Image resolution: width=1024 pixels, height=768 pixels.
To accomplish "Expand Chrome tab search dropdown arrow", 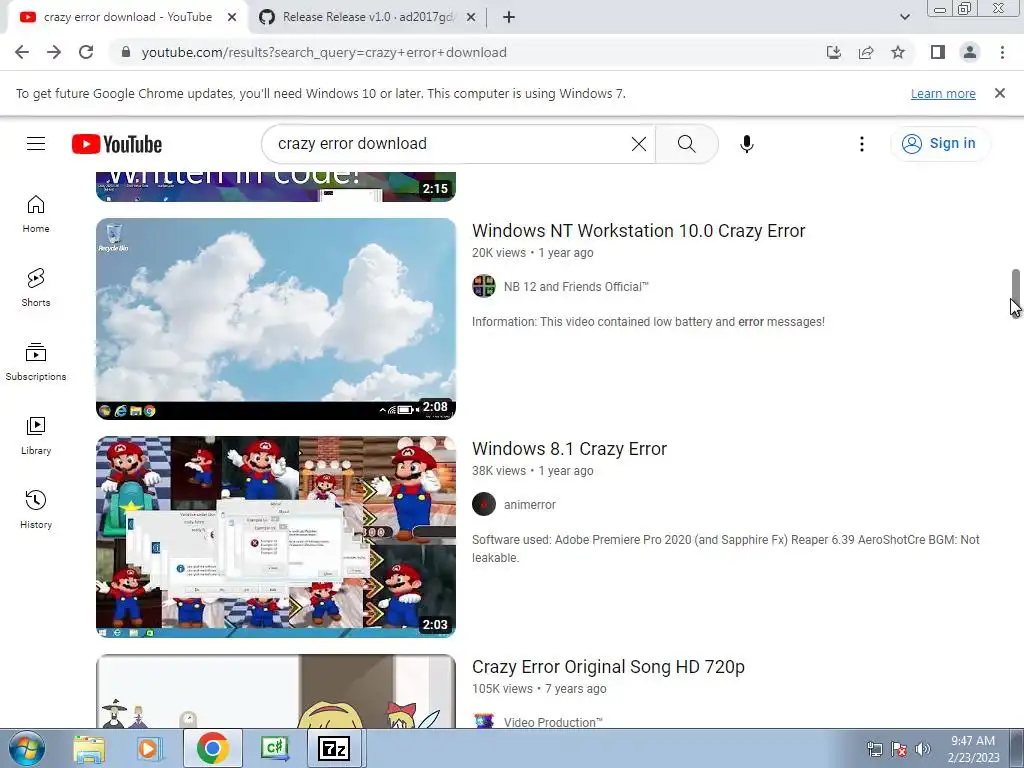I will [904, 17].
